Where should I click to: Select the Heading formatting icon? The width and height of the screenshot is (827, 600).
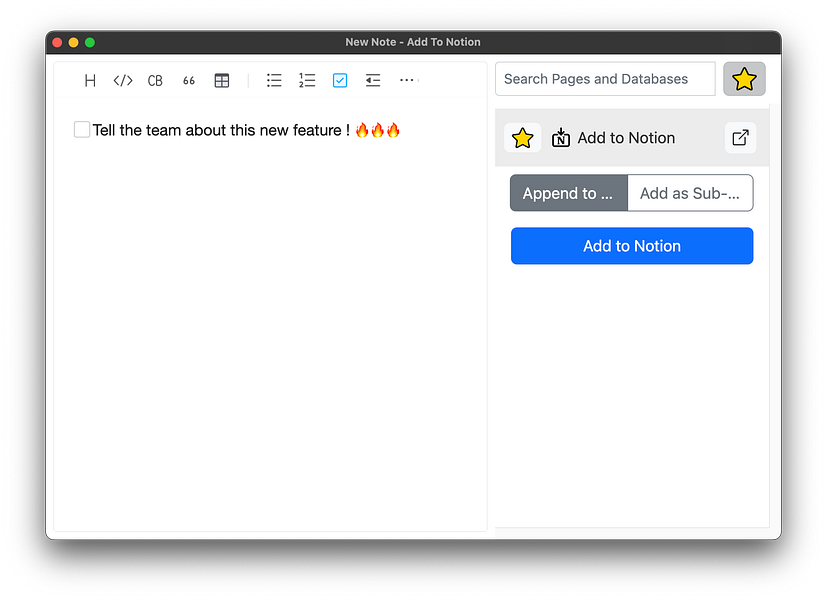(90, 80)
